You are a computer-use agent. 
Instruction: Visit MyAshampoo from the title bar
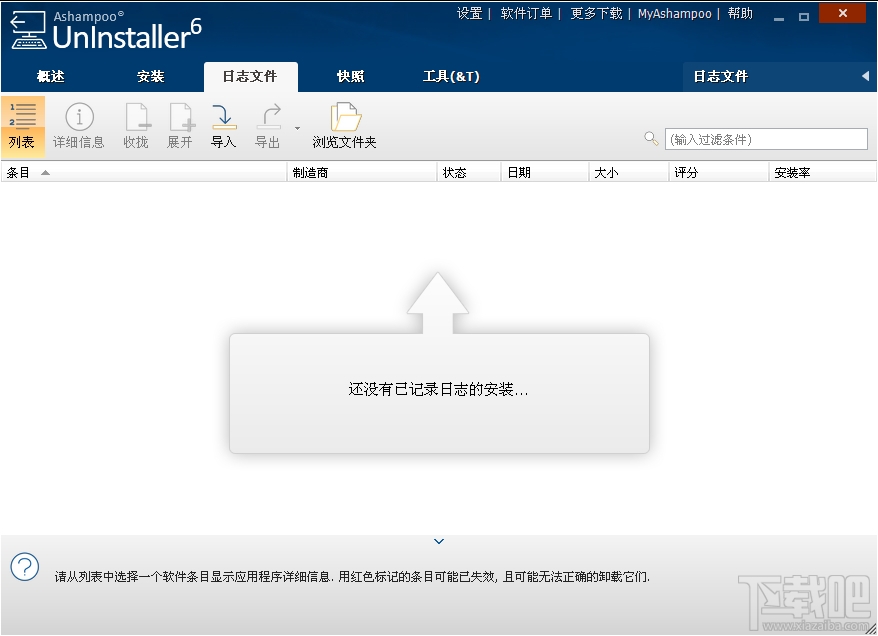tap(675, 13)
